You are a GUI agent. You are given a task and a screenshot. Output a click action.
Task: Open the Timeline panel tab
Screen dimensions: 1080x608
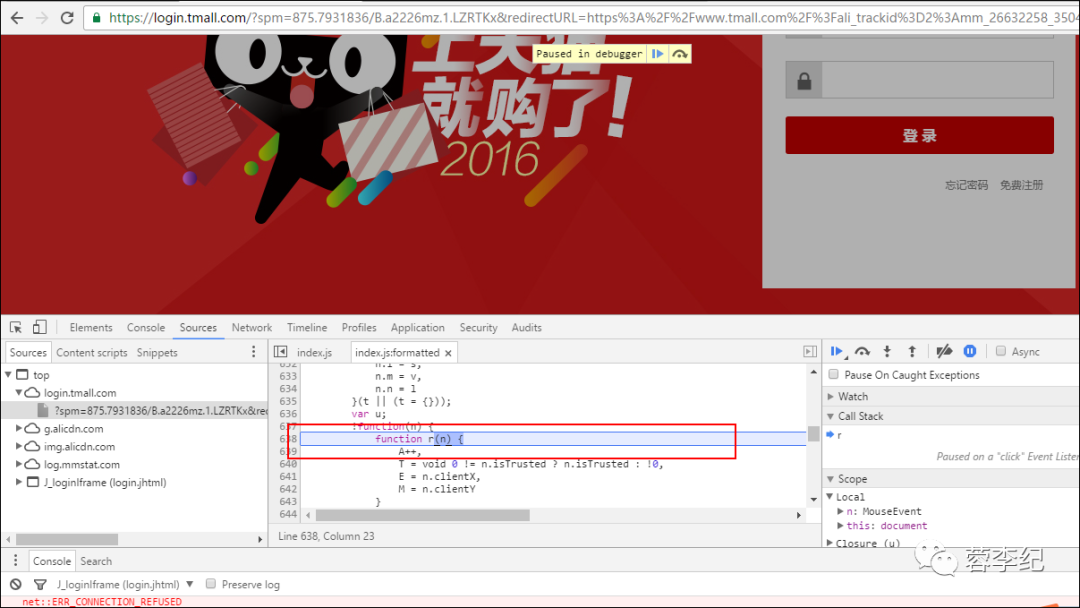307,328
